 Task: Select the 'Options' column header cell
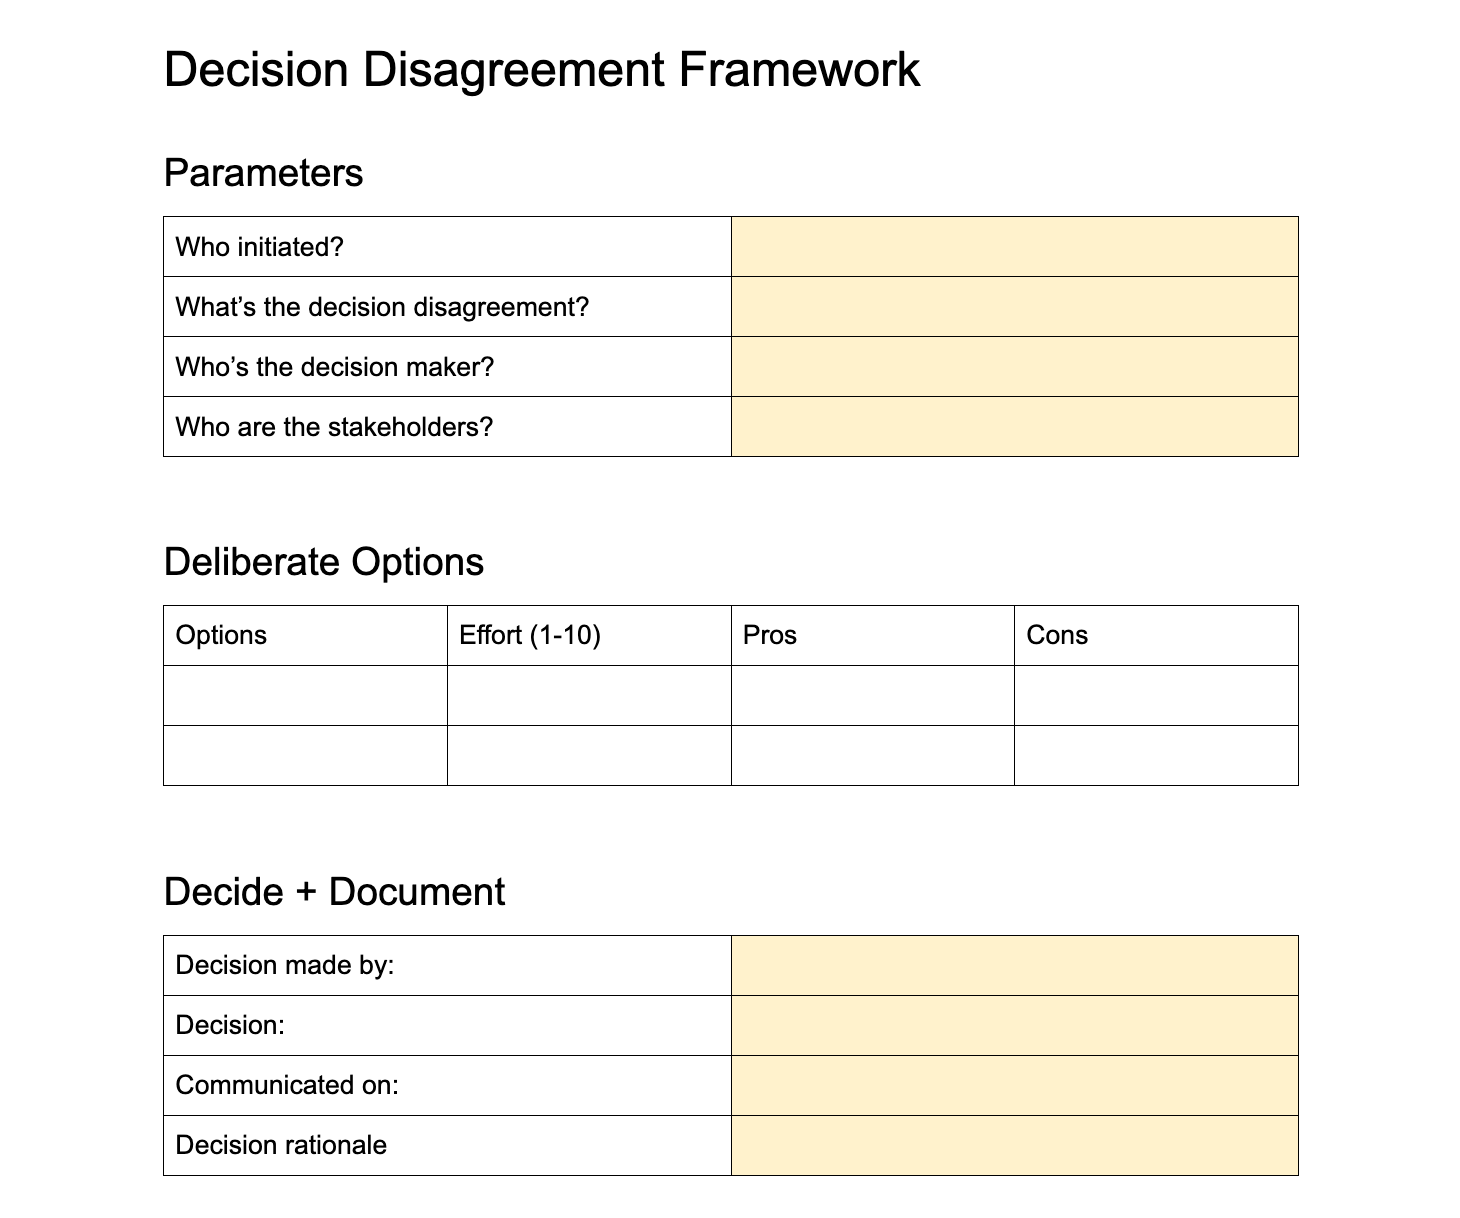(305, 636)
